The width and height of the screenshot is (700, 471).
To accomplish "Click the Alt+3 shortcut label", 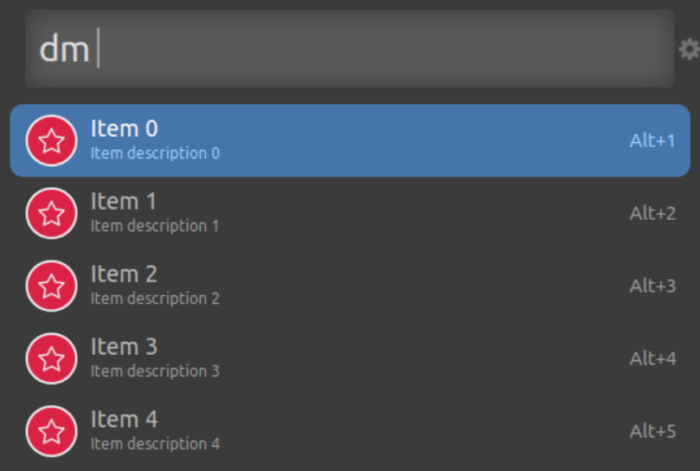I will (x=652, y=286).
